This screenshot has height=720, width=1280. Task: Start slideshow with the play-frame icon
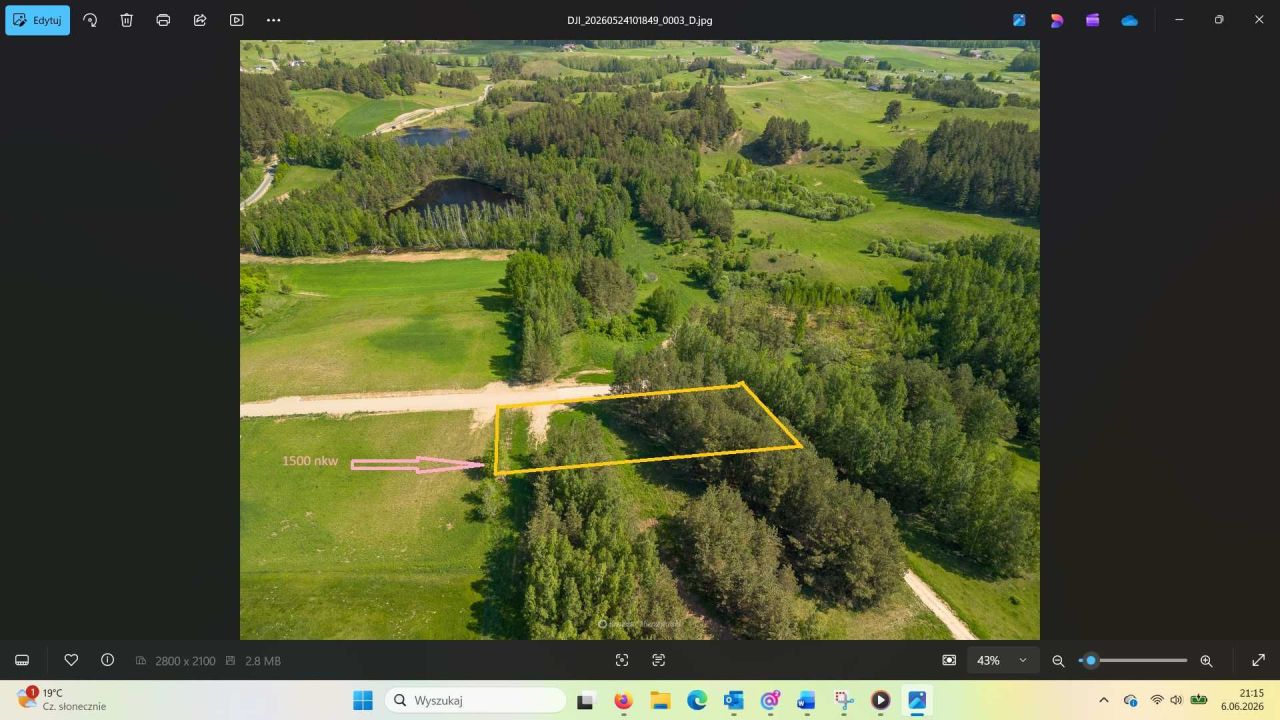click(x=237, y=20)
